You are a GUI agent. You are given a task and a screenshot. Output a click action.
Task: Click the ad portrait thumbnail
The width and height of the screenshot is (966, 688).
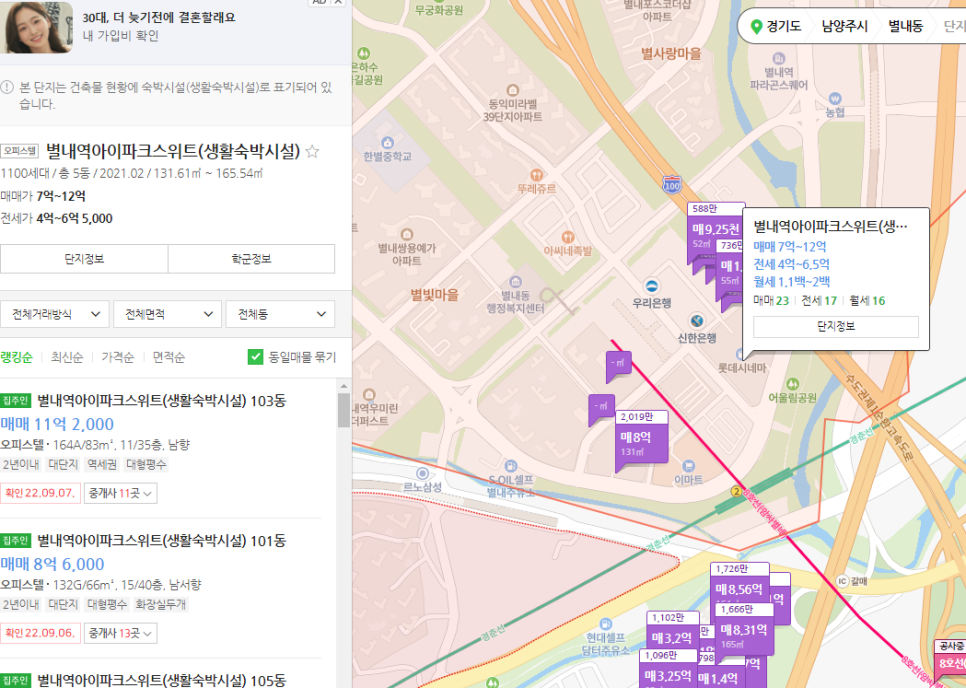(36, 26)
